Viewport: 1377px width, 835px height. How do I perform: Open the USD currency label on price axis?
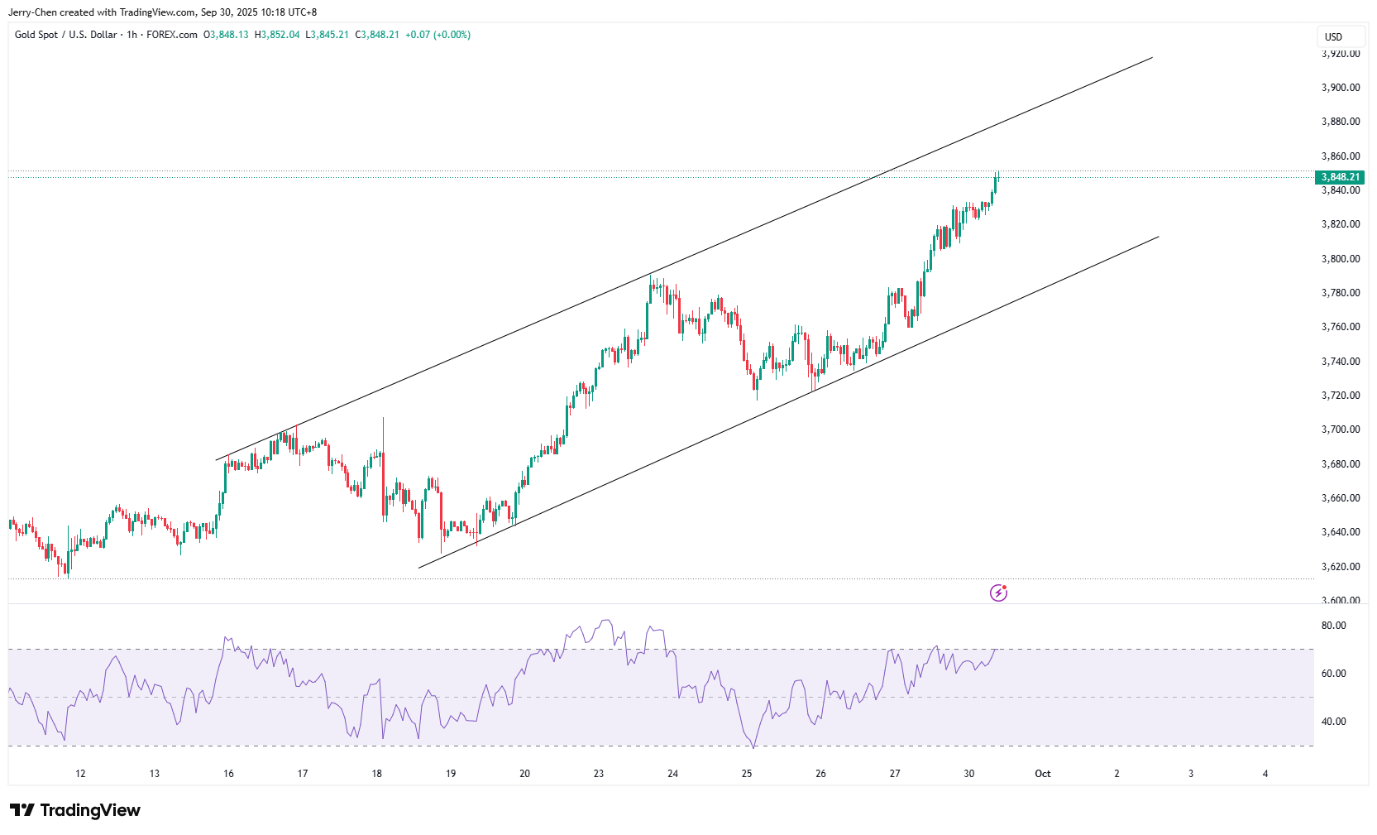pos(1333,37)
